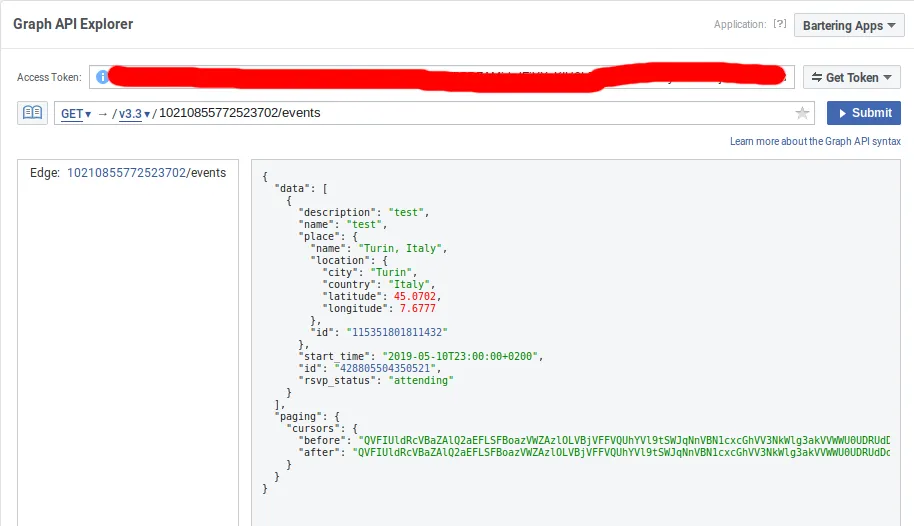Click the "data" key in response
This screenshot has height=526, width=914.
click(292, 188)
